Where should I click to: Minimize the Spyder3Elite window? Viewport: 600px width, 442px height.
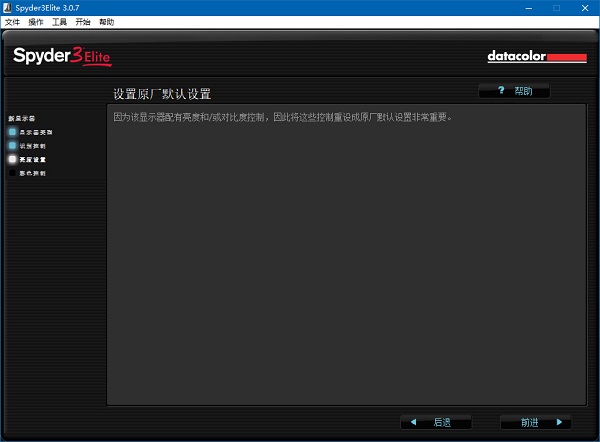pyautogui.click(x=529, y=8)
